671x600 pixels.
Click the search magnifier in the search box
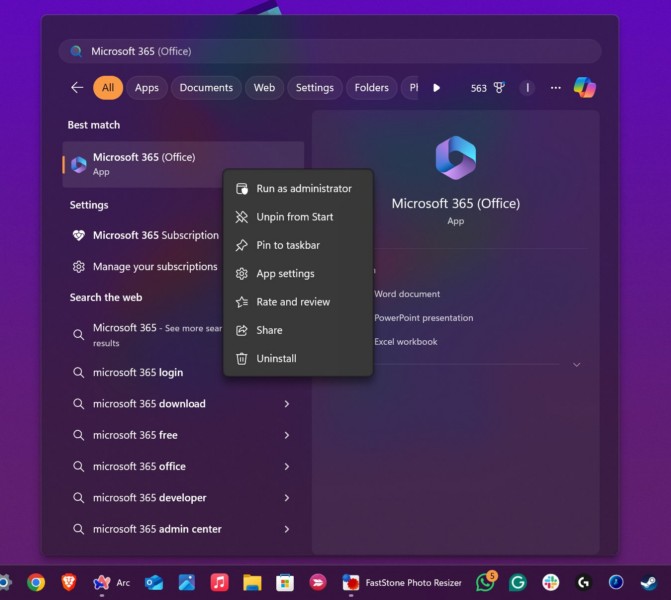pyautogui.click(x=76, y=51)
